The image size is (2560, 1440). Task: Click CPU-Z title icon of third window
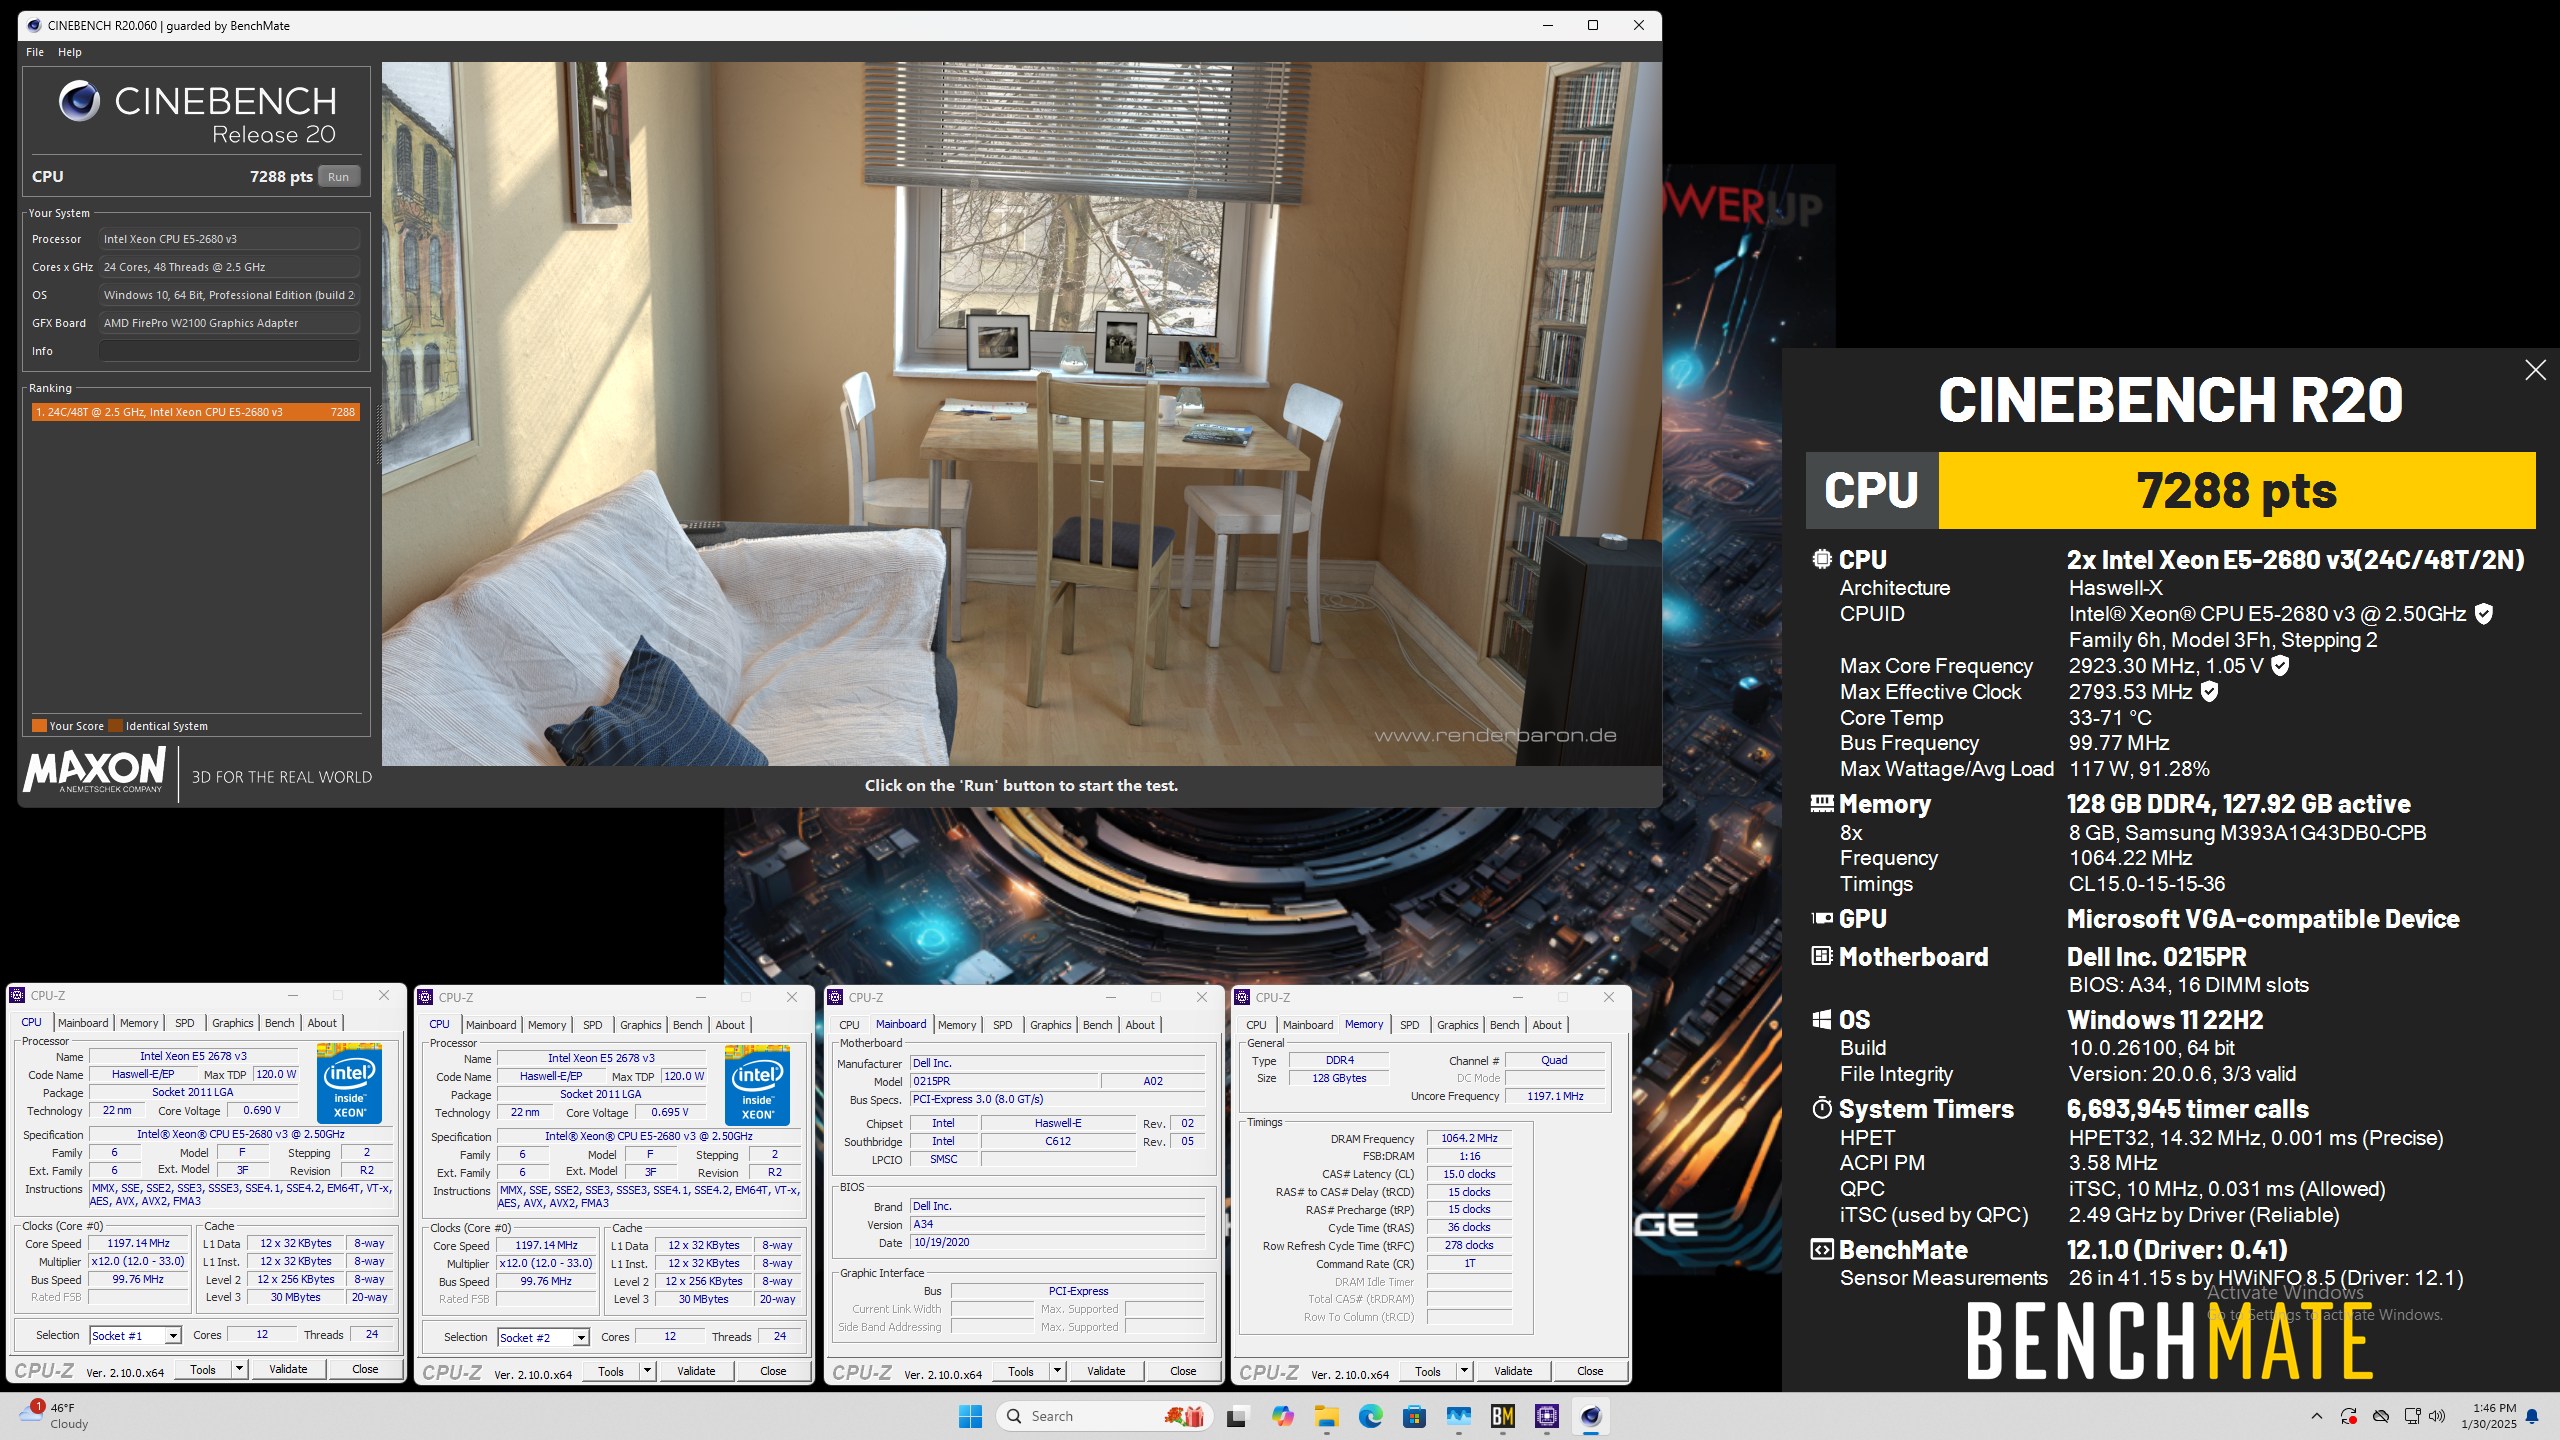835,998
